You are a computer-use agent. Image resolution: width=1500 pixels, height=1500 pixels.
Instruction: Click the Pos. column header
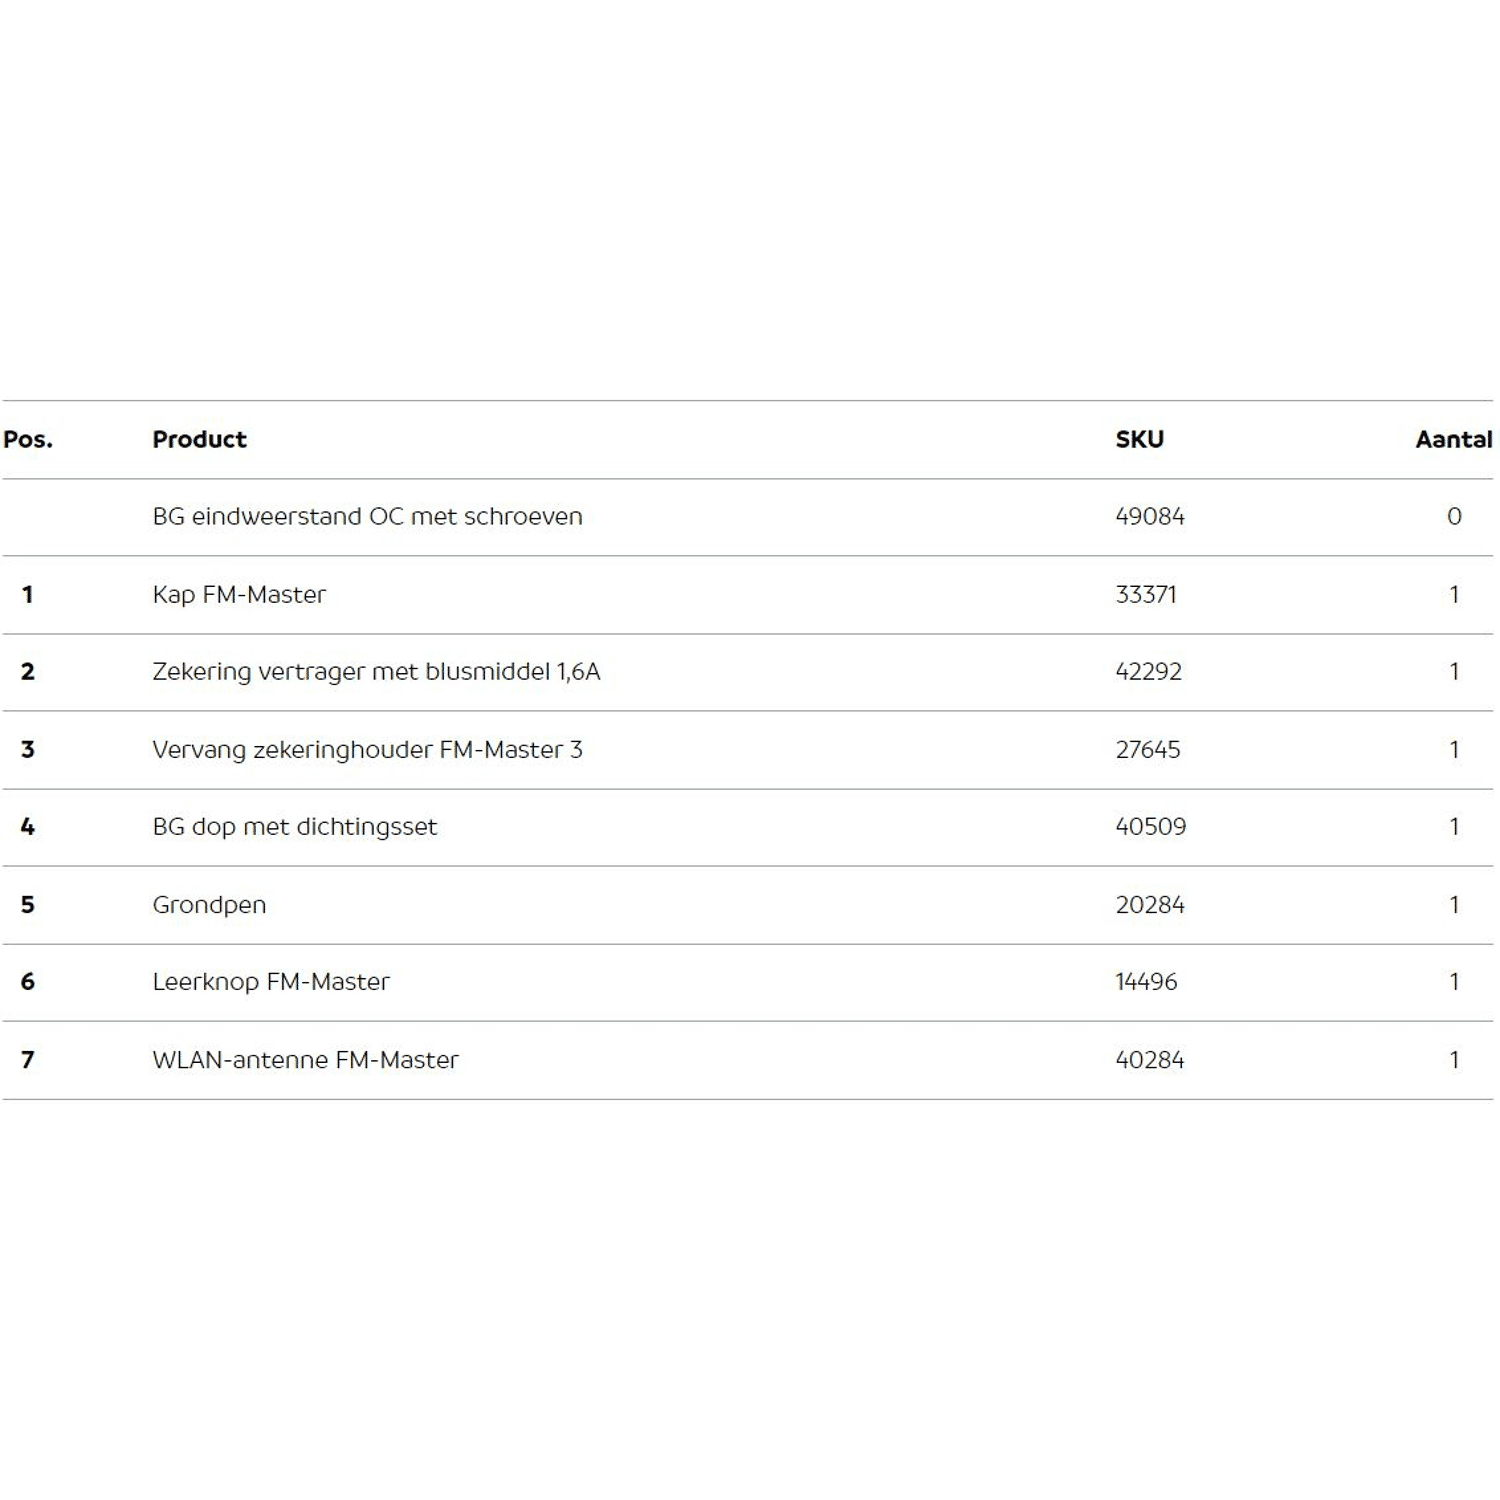[28, 440]
